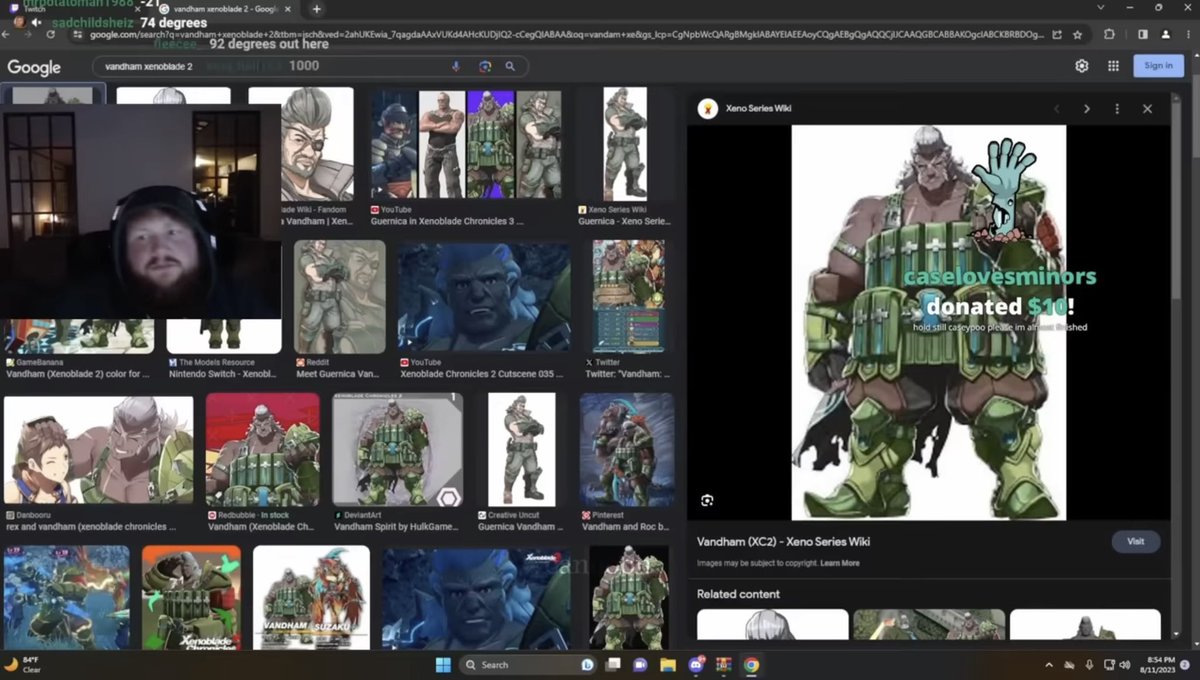Click the magnifier search submit icon

pos(510,66)
